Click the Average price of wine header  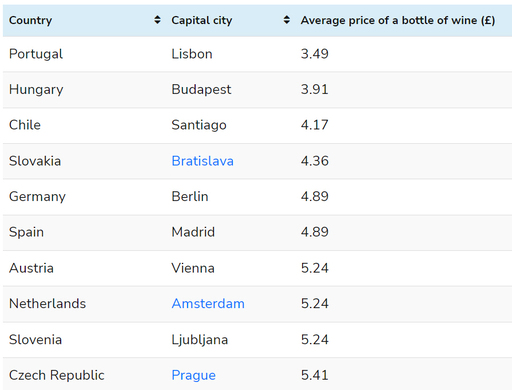pos(398,20)
